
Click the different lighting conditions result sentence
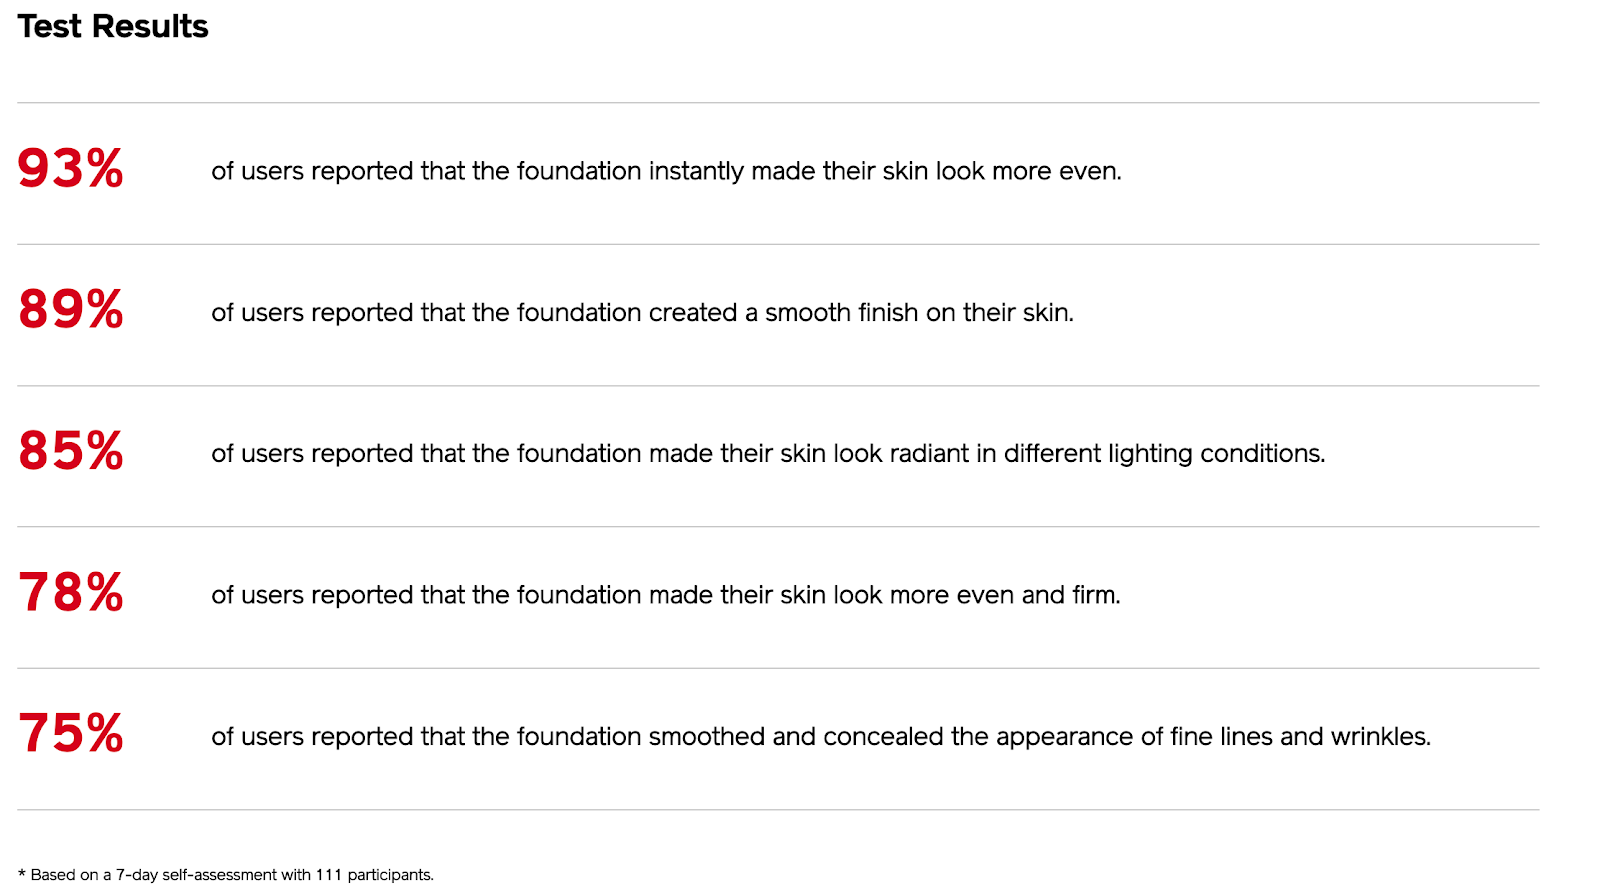[x=768, y=454]
